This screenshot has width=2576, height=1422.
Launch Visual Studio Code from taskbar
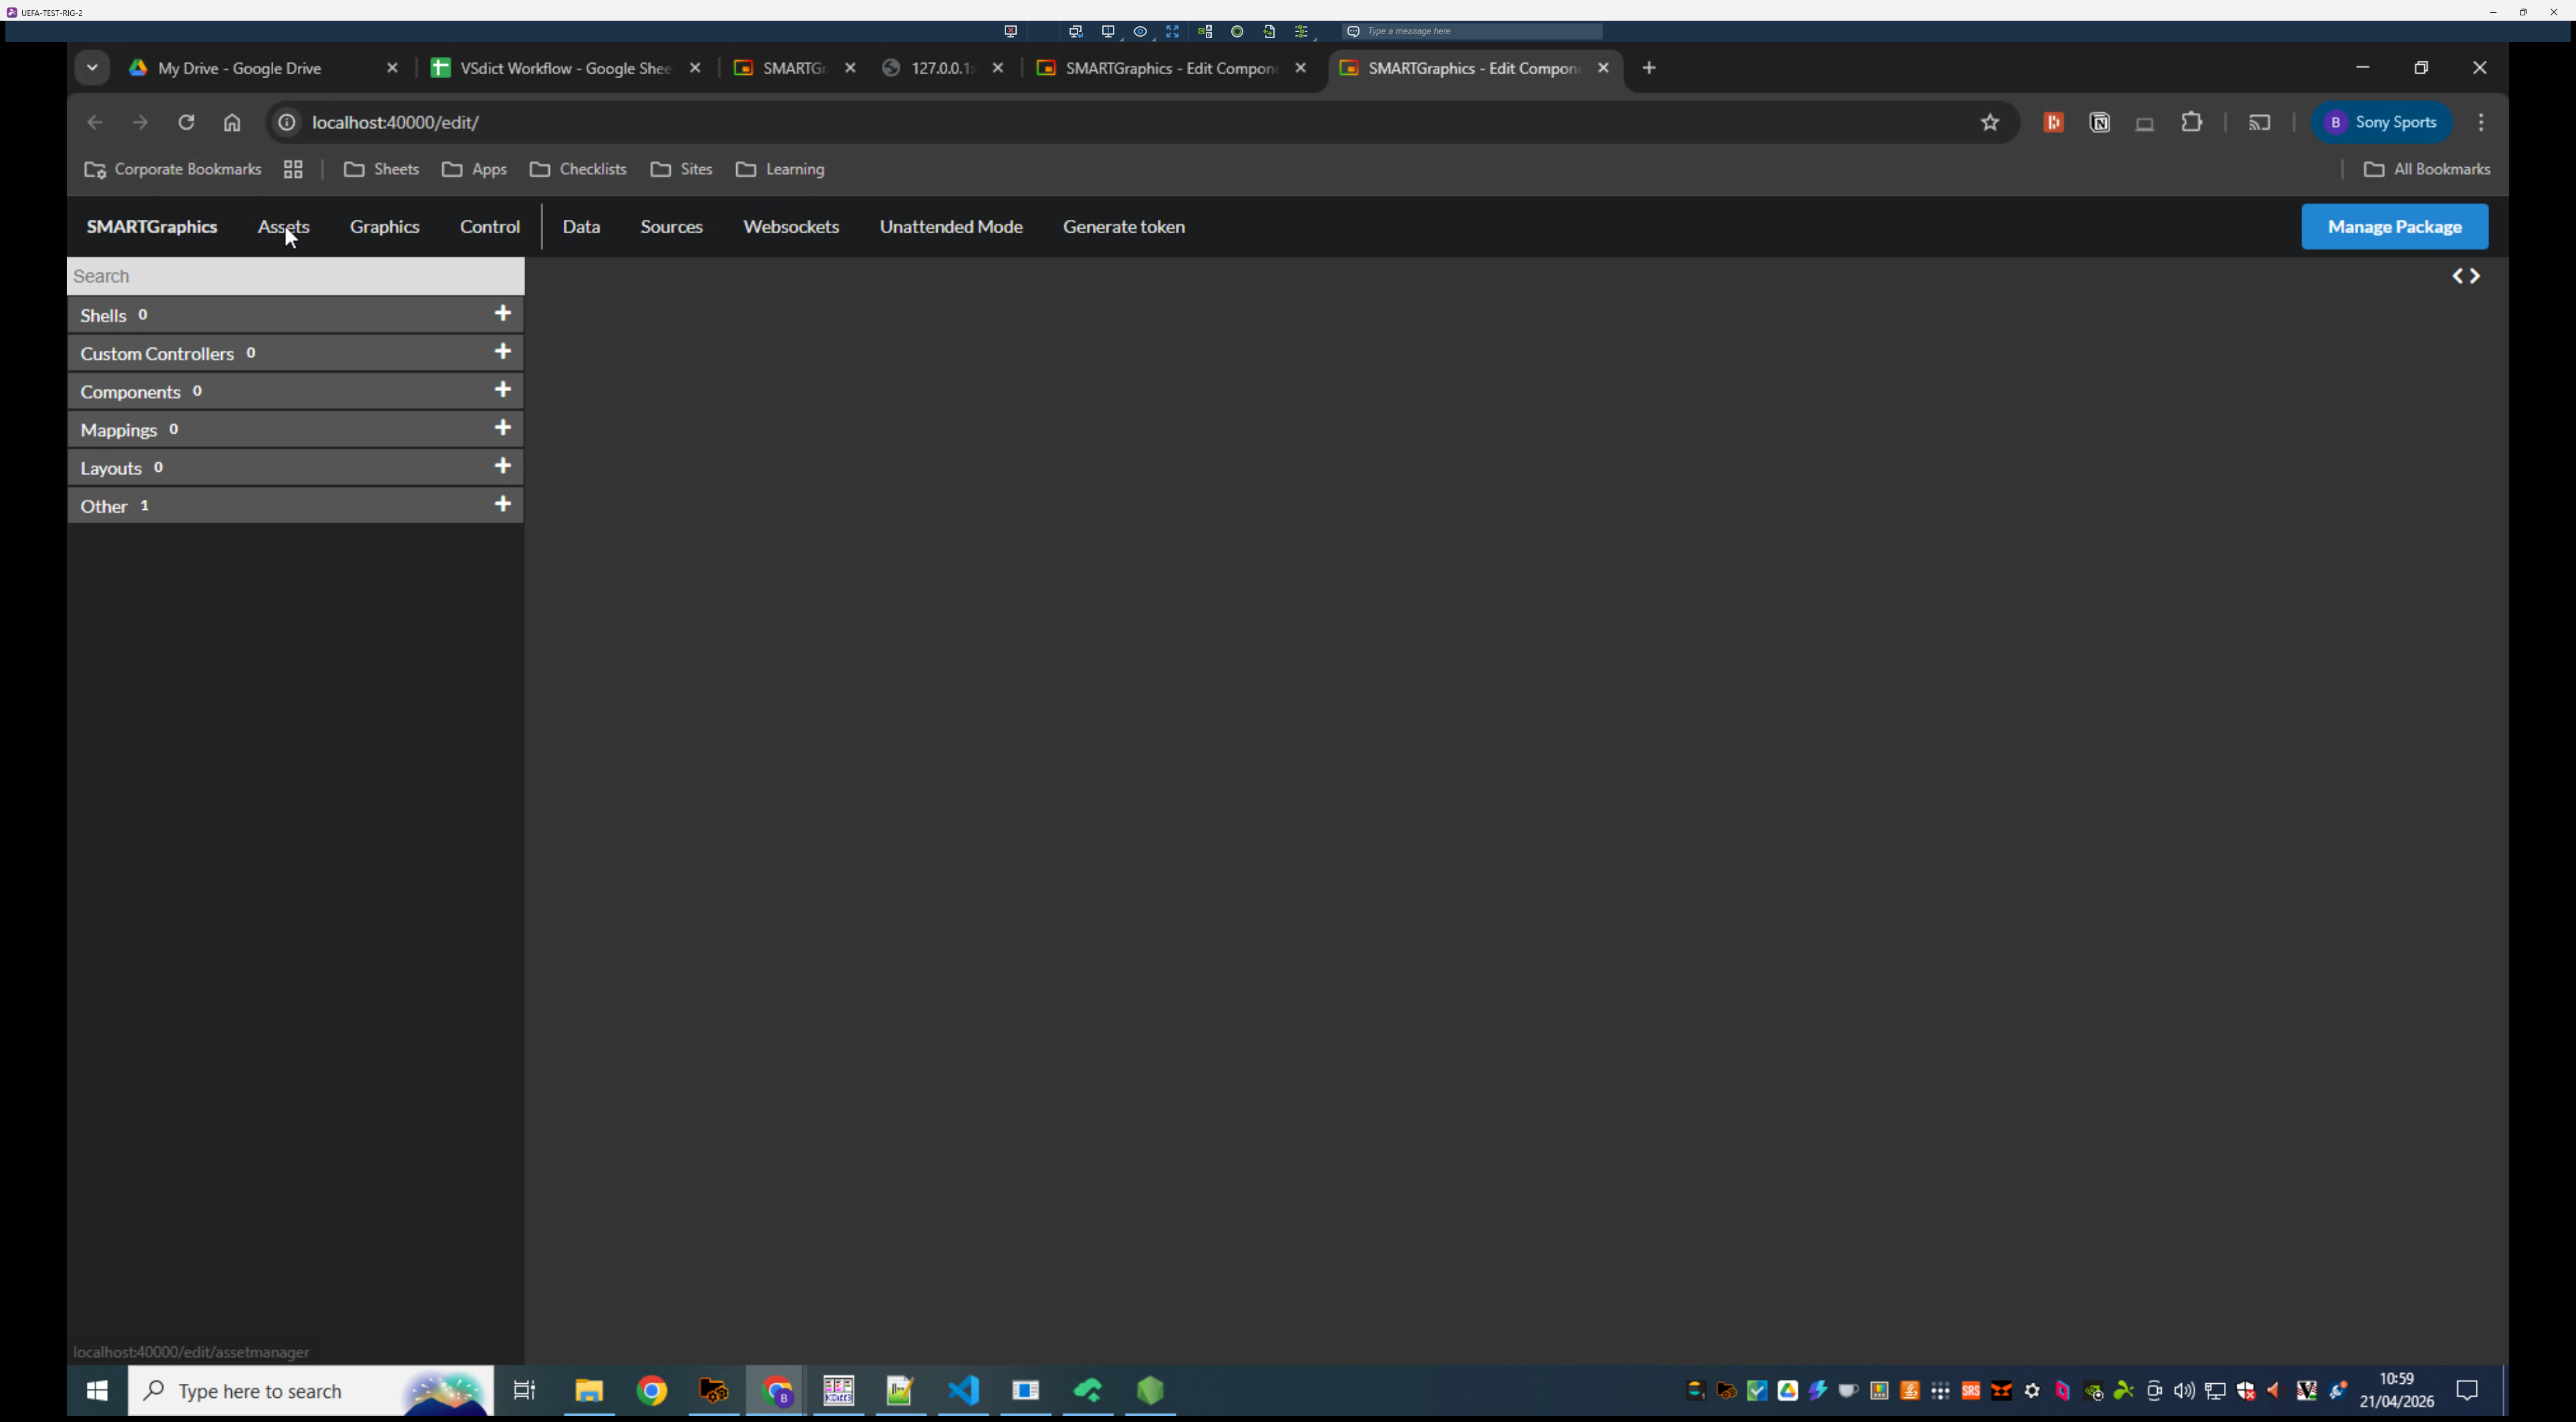(x=963, y=1390)
